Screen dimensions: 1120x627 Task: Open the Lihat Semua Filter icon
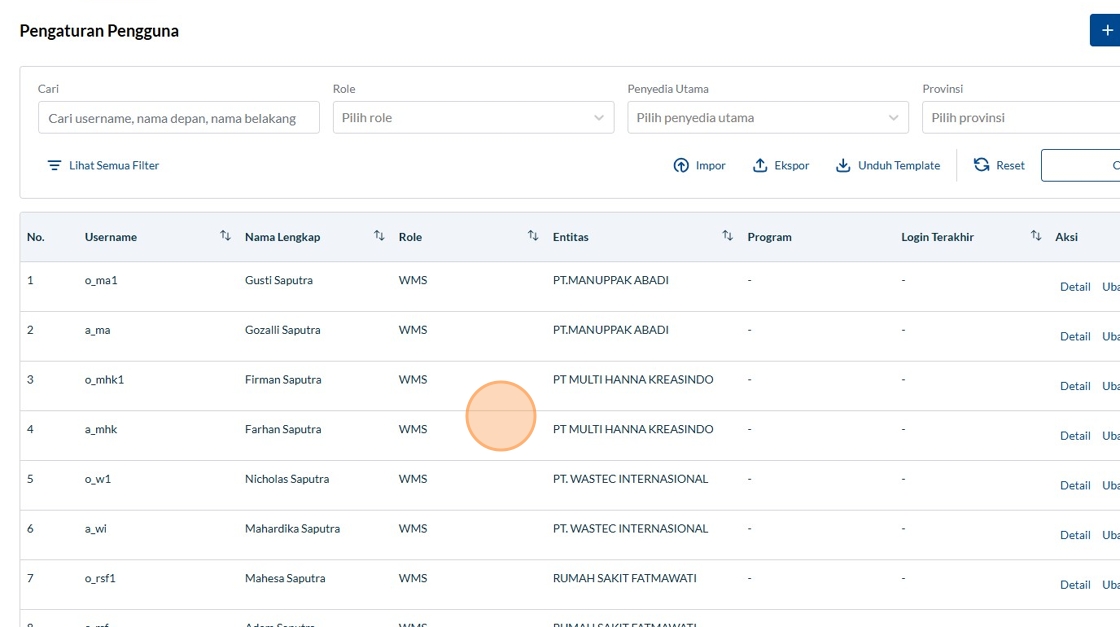pos(54,166)
